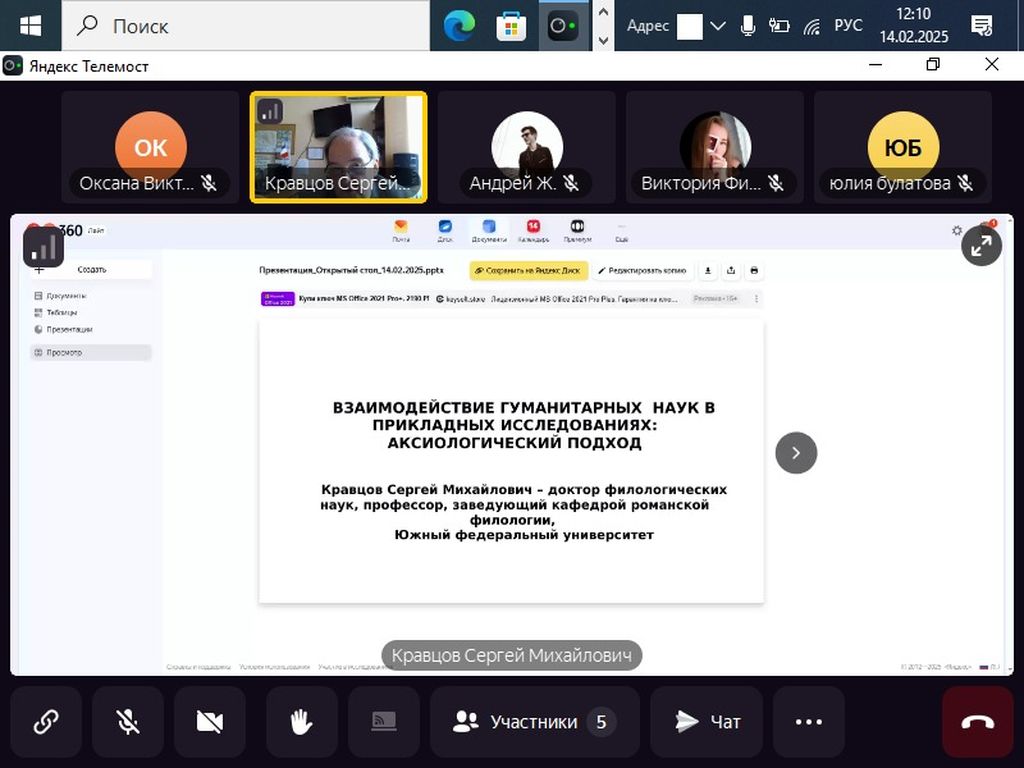Click the Адрес toolbar input field
The height and width of the screenshot is (768, 1024).
pos(690,27)
